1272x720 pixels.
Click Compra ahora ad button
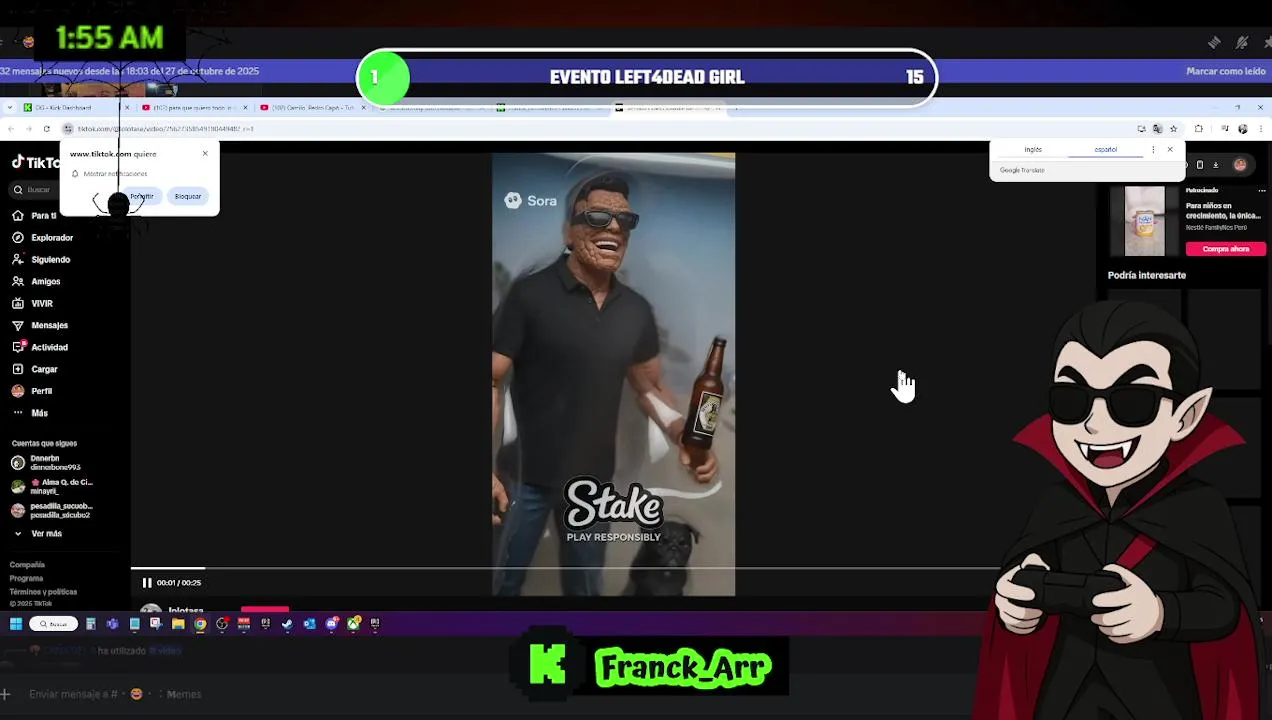(1226, 249)
